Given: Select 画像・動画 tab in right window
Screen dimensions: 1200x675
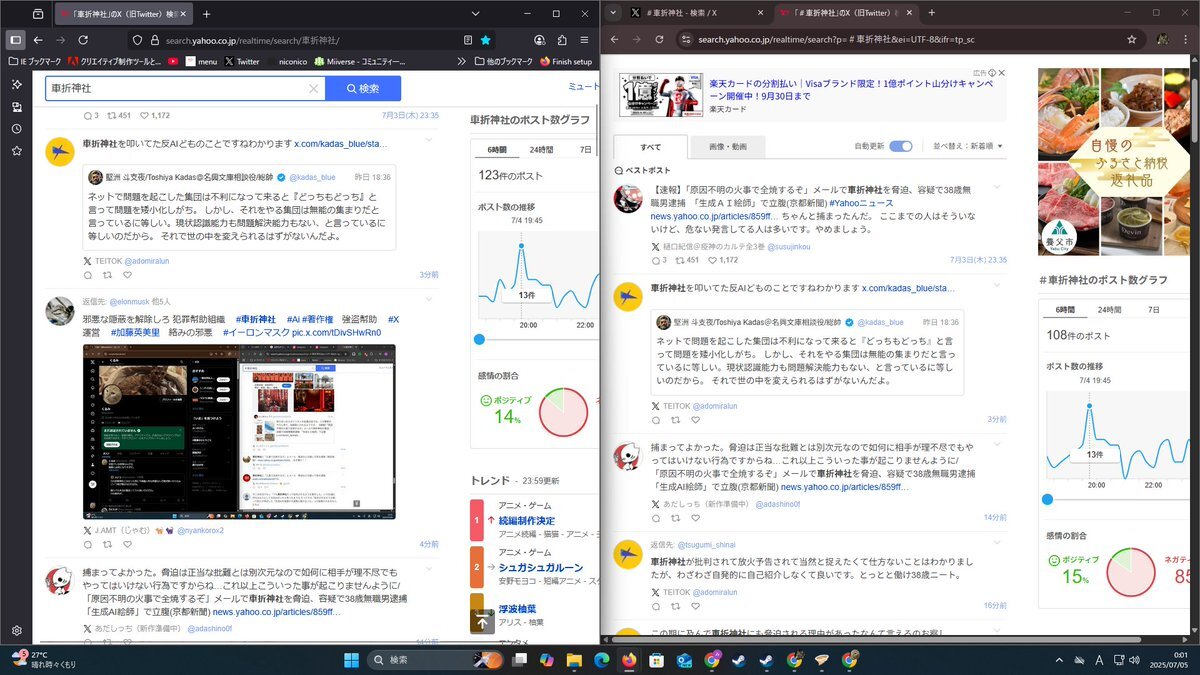Looking at the screenshot, I should coord(727,147).
